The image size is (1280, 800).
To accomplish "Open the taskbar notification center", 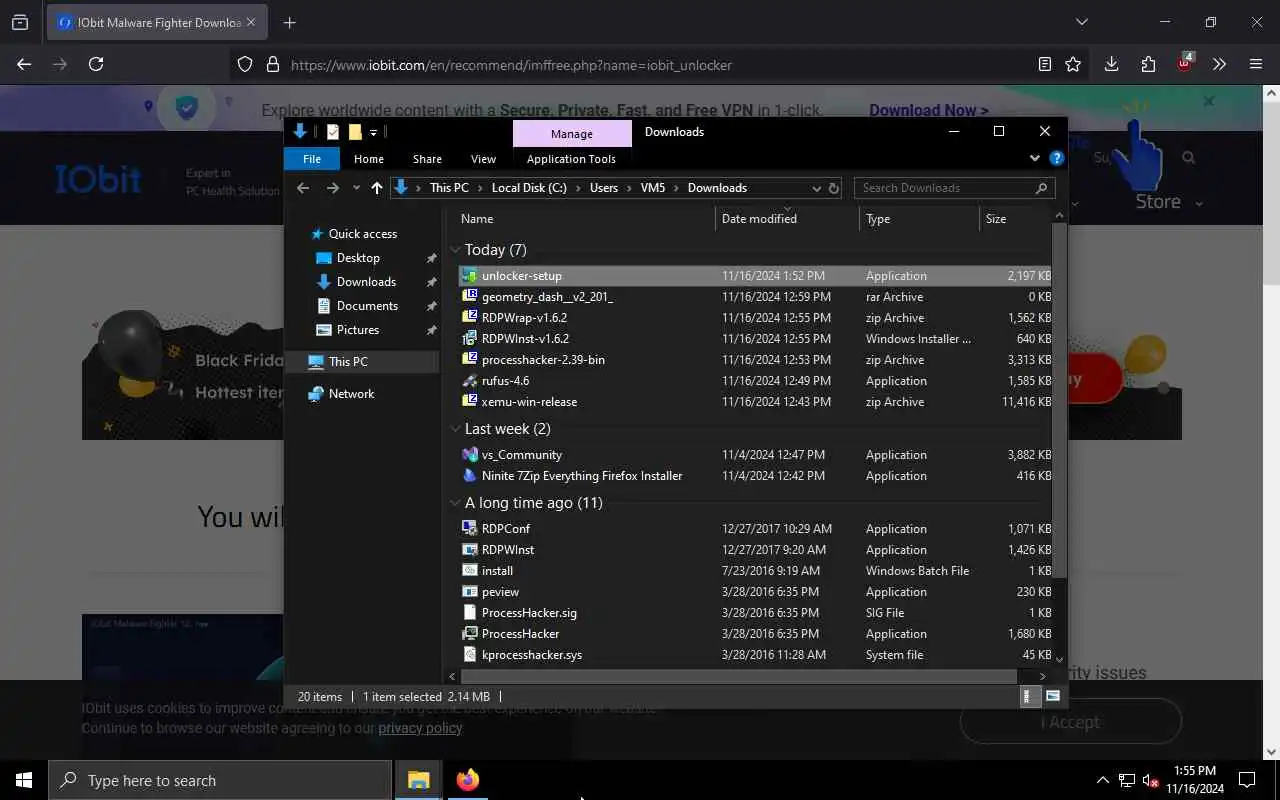I will [x=1247, y=780].
